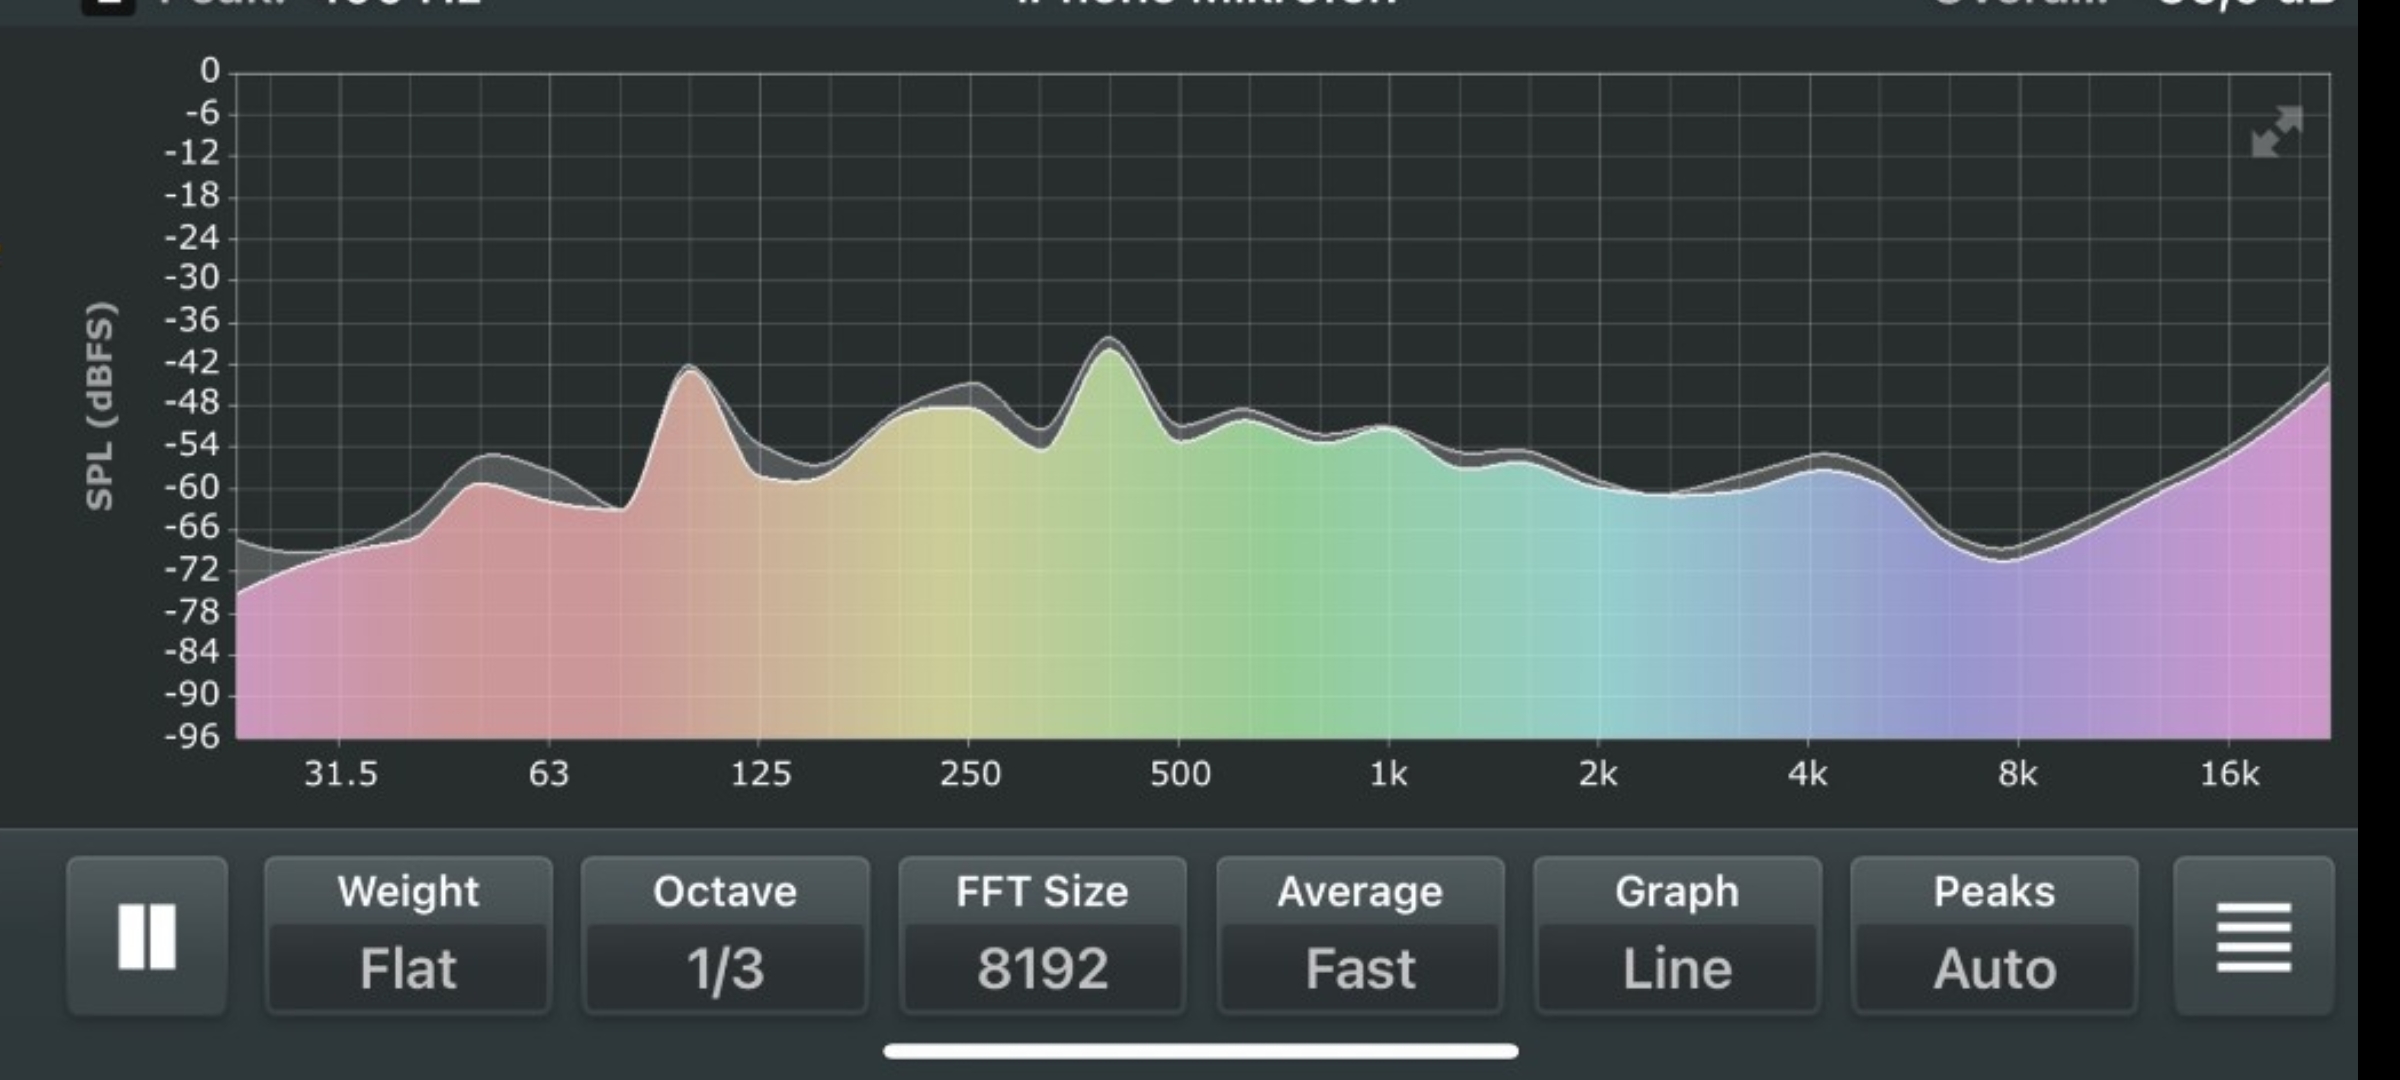Change the Peaks Auto setting
The width and height of the screenshot is (2400, 1080).
[x=1994, y=936]
